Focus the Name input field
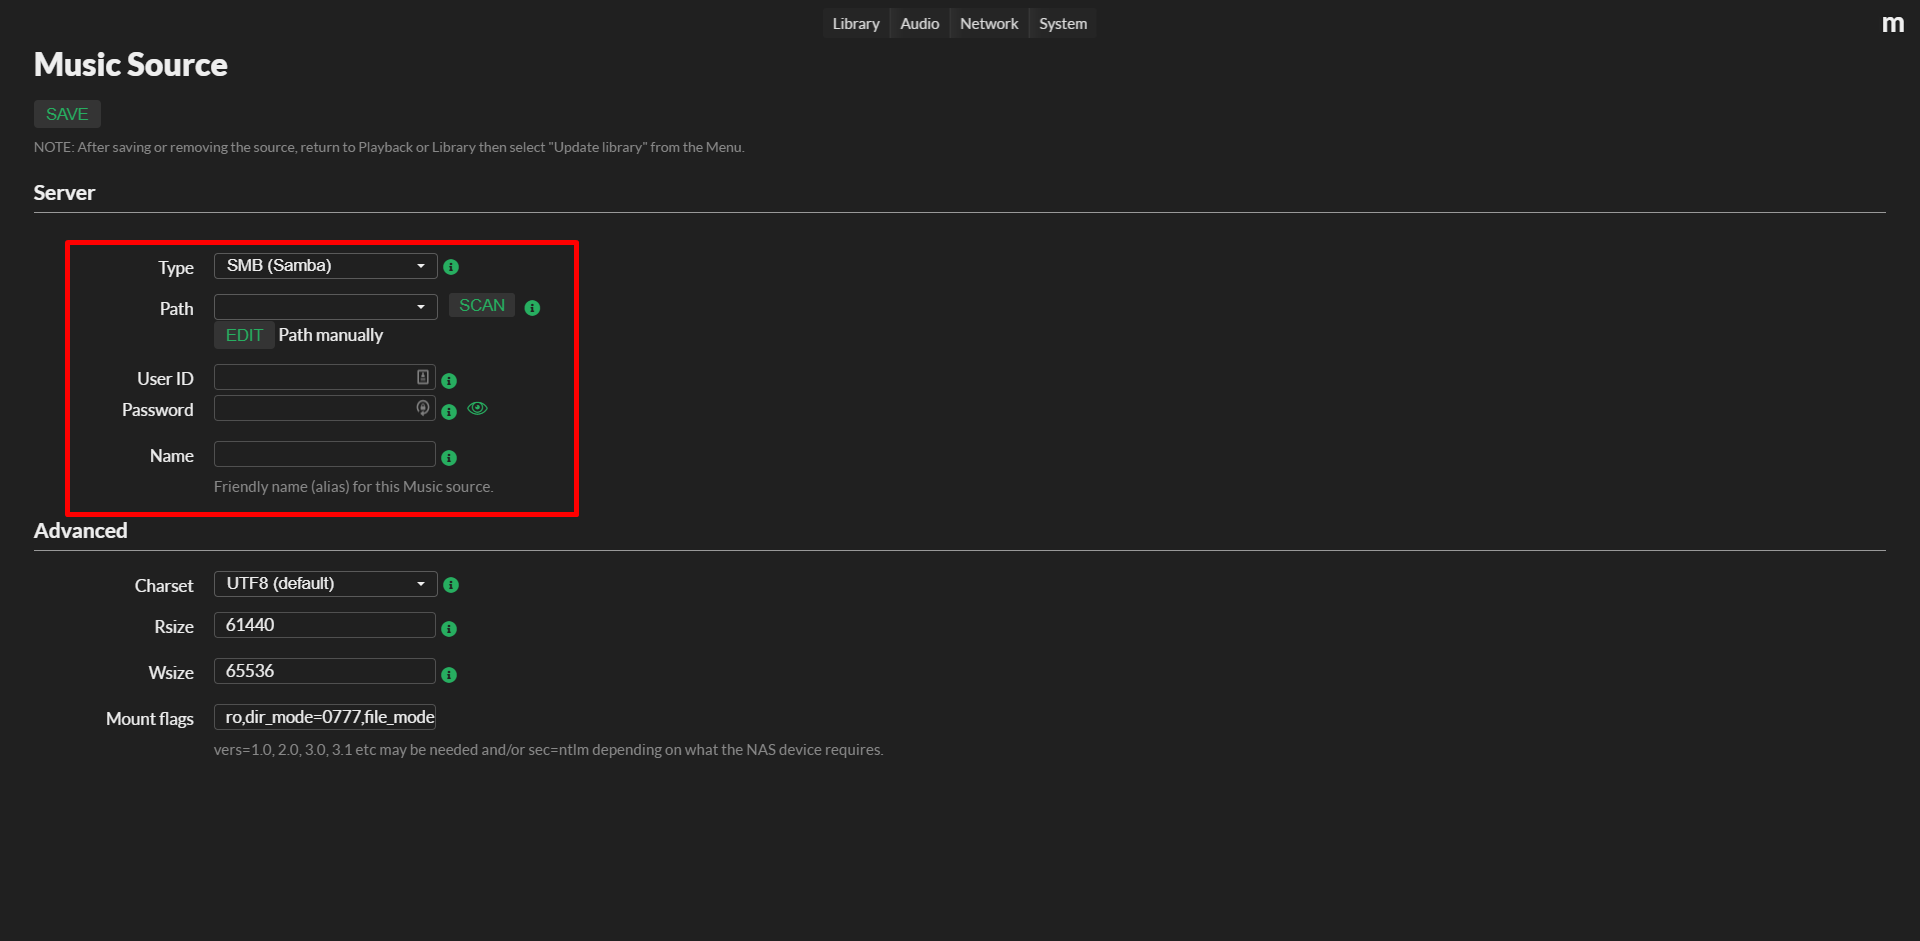1920x941 pixels. click(325, 454)
